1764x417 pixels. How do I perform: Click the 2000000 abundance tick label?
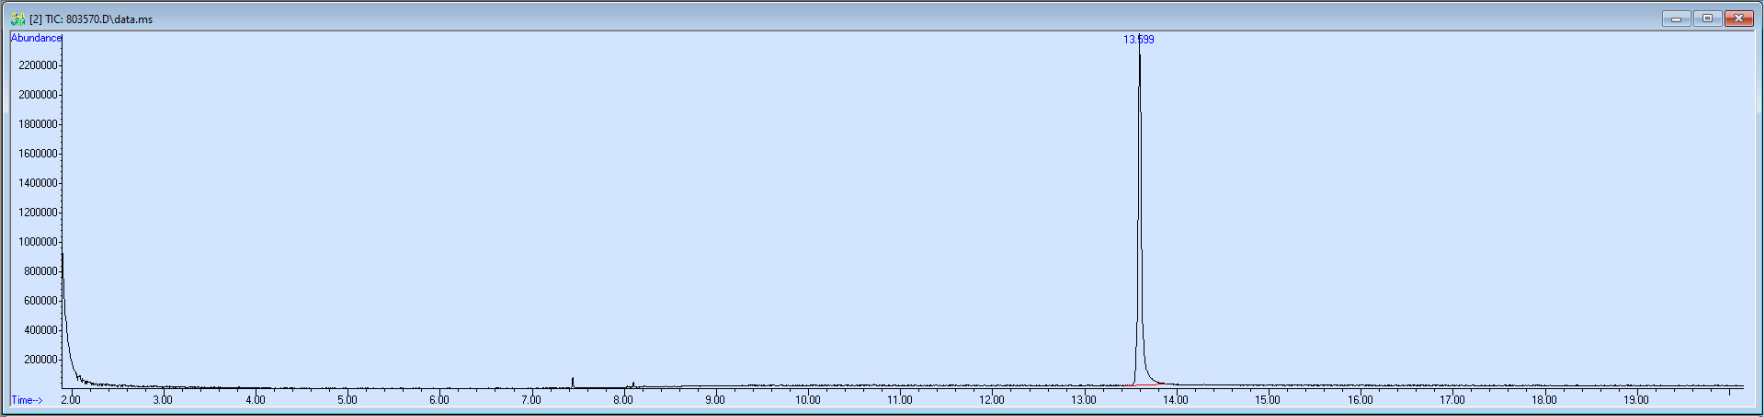tap(38, 95)
